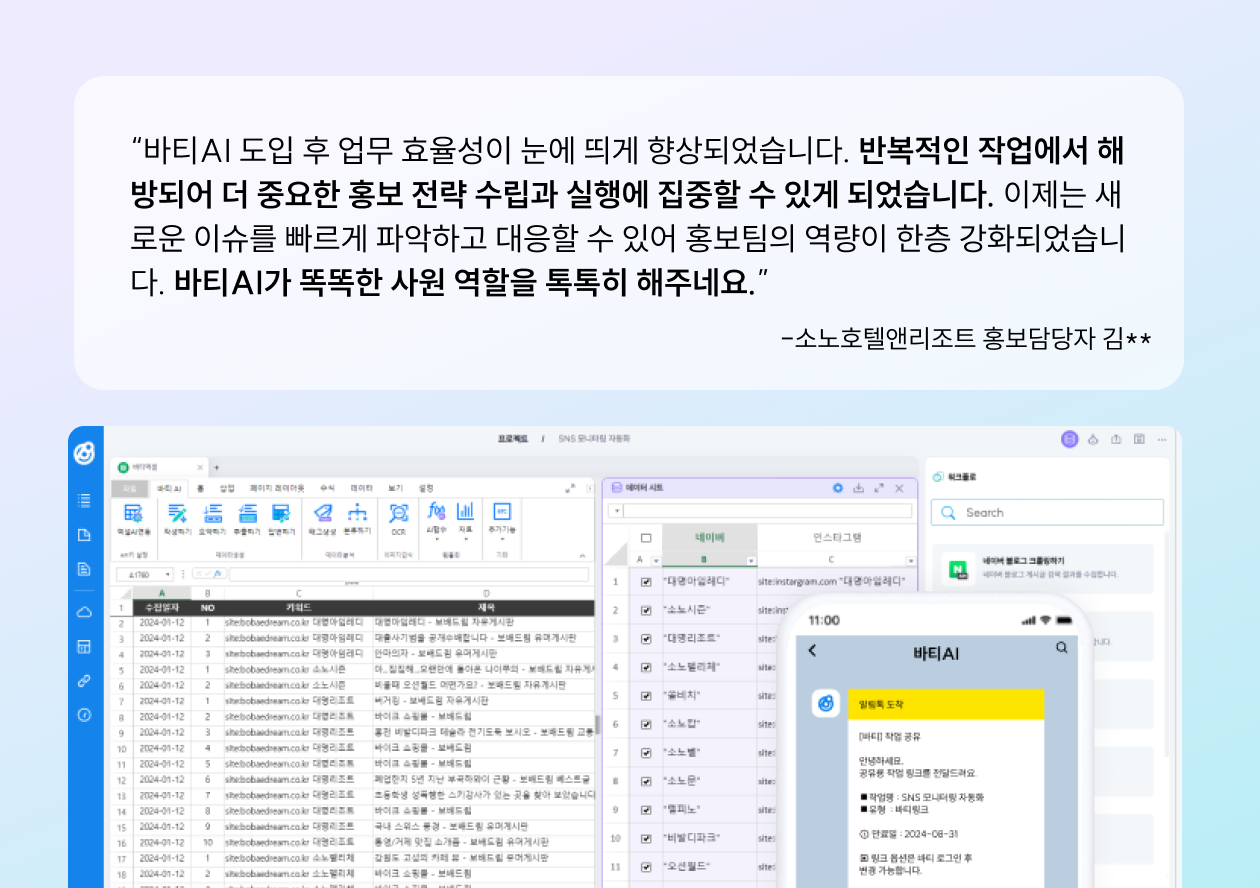This screenshot has height=888, width=1260.
Task: Select the 인스타그램 column header in 데이터 시트
Action: pos(838,537)
